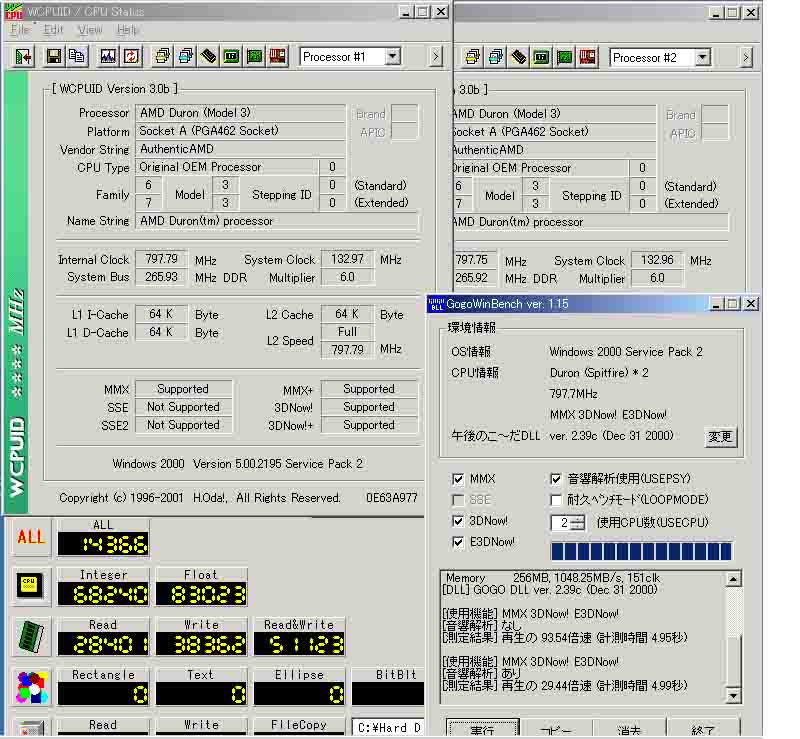Click the copy documents toolbar icon
800x739 pixels.
point(77,56)
